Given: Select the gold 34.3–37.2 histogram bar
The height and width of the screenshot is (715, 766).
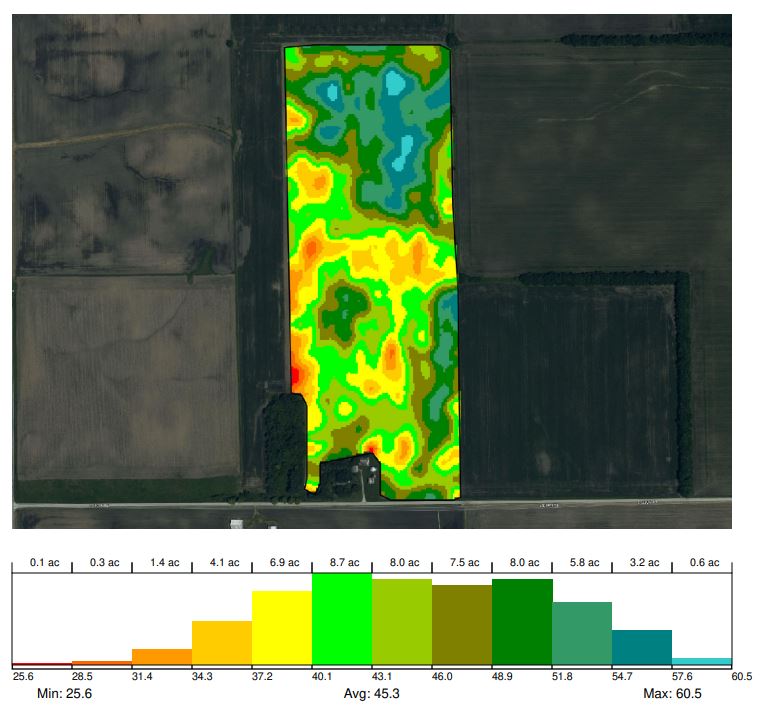Looking at the screenshot, I should coord(222,643).
